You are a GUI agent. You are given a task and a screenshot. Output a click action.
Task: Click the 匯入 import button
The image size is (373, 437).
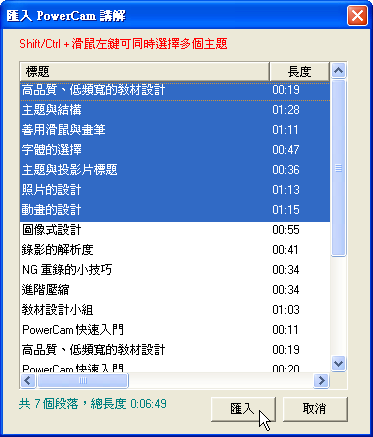tap(243, 409)
